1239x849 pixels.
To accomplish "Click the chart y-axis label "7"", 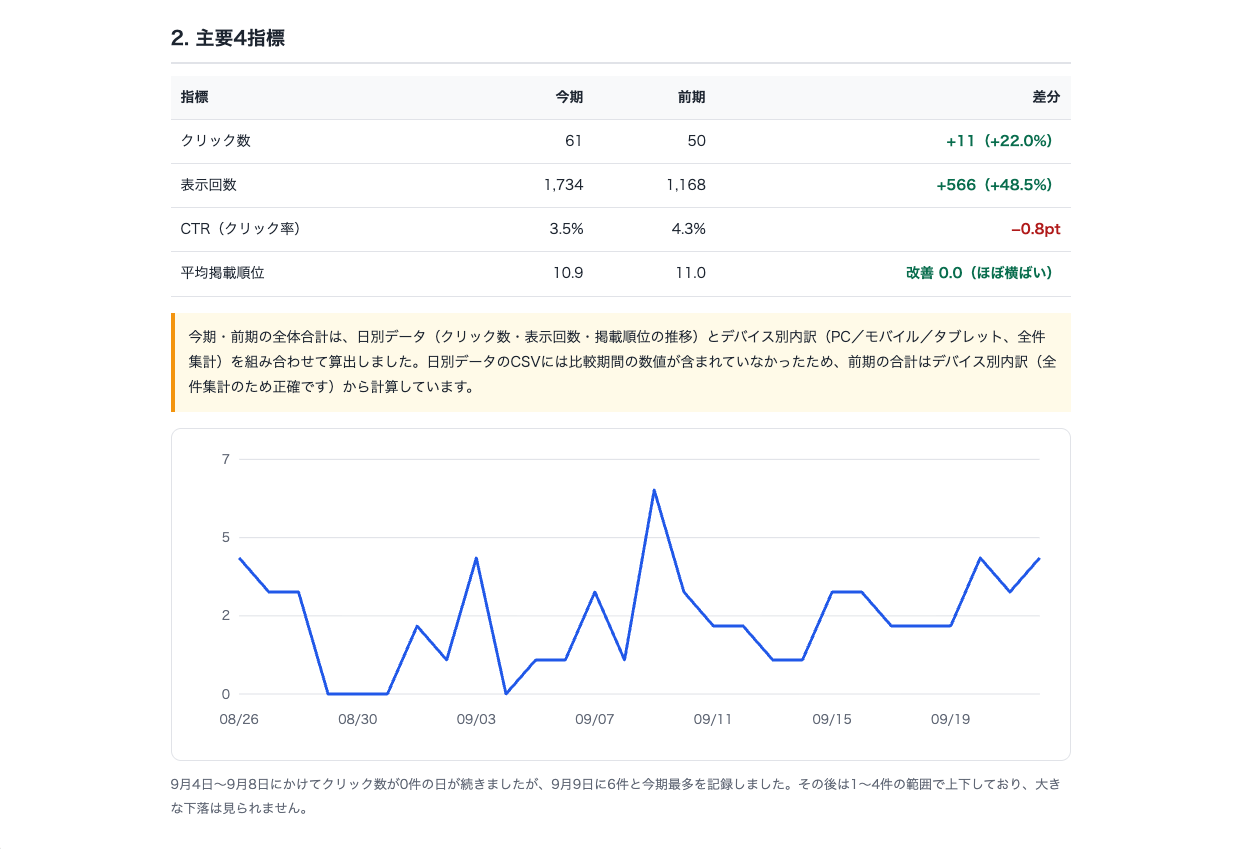I will (x=226, y=460).
